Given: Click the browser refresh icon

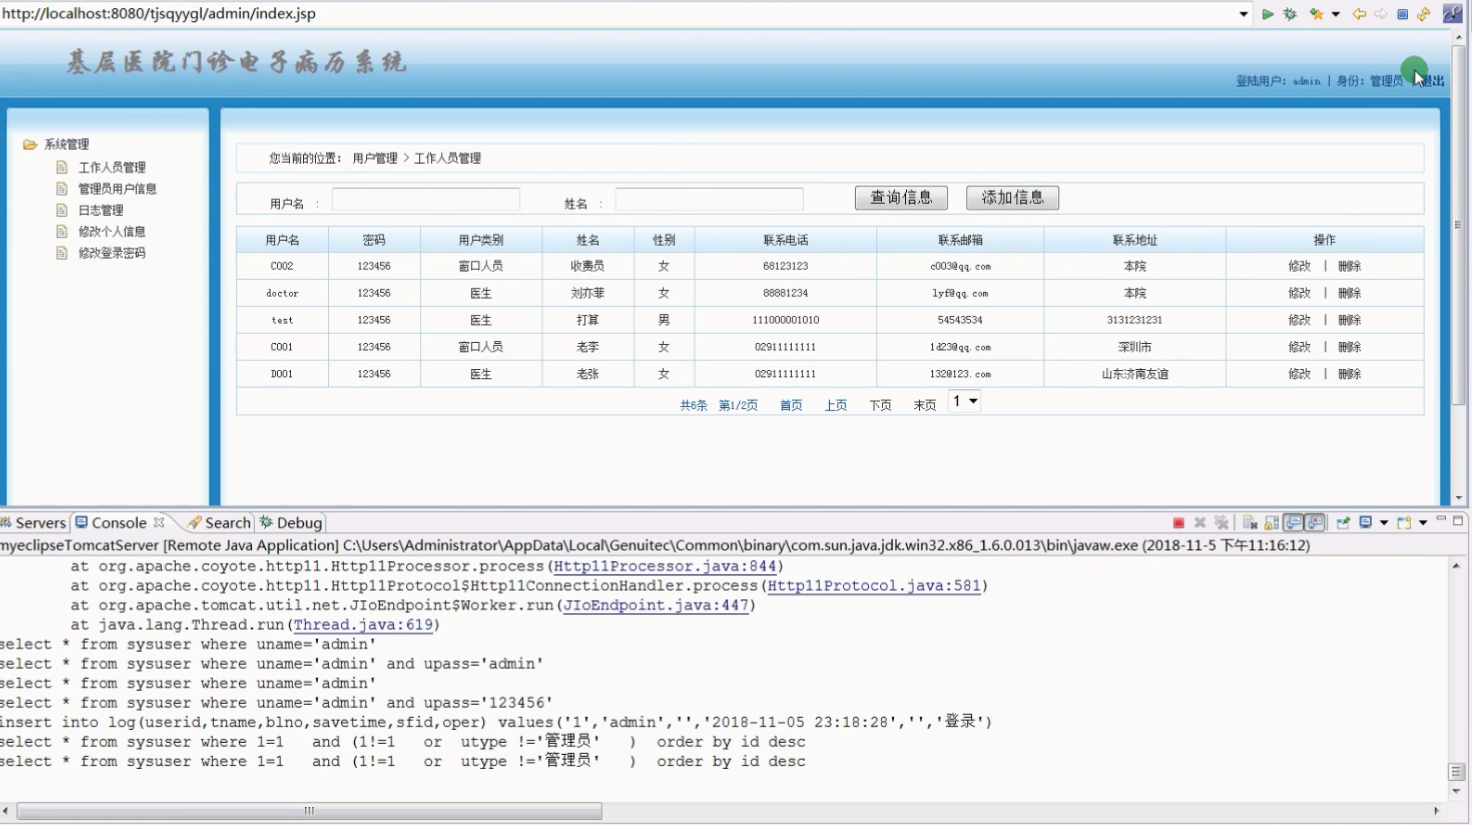Looking at the screenshot, I should (x=1424, y=14).
